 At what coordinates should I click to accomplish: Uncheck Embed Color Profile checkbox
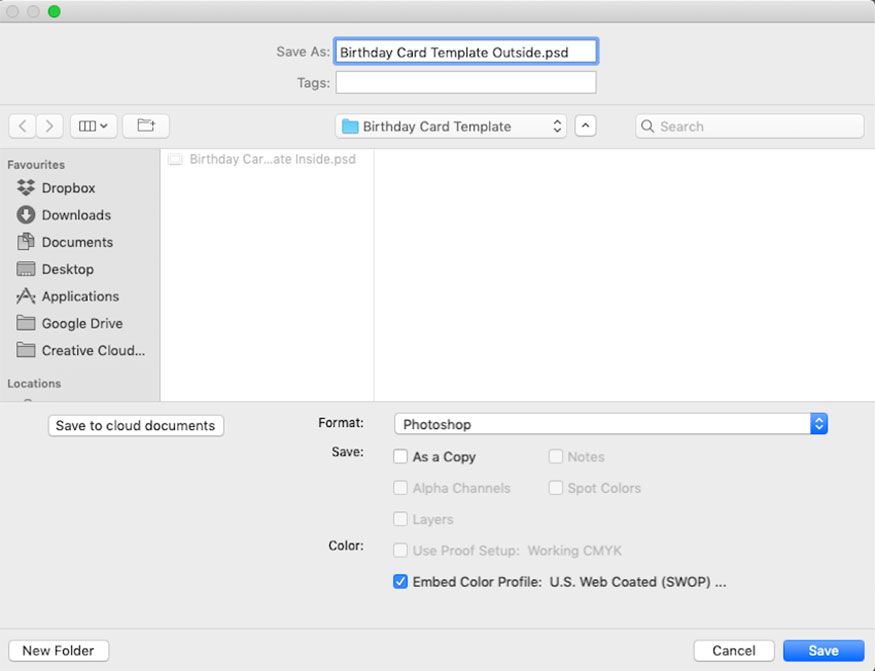[400, 582]
